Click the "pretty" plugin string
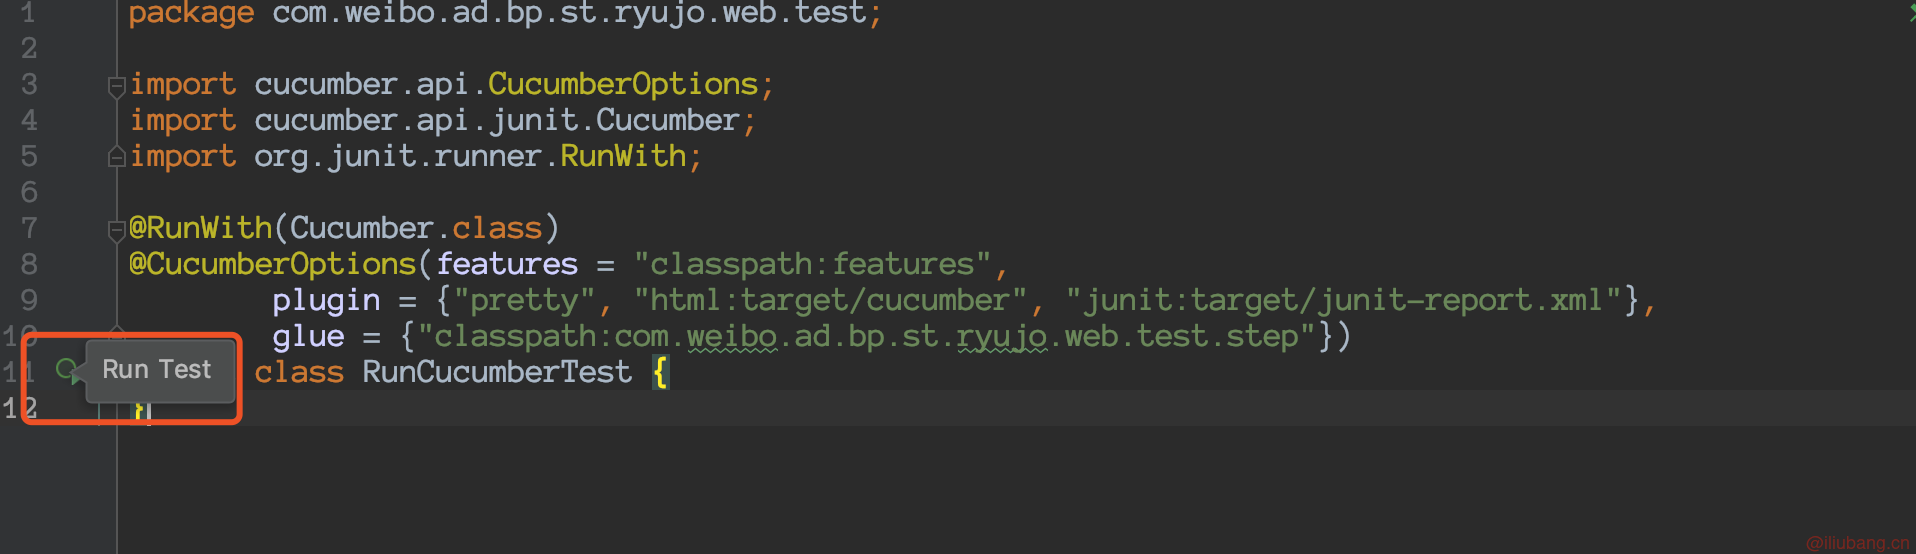The width and height of the screenshot is (1916, 554). (524, 300)
